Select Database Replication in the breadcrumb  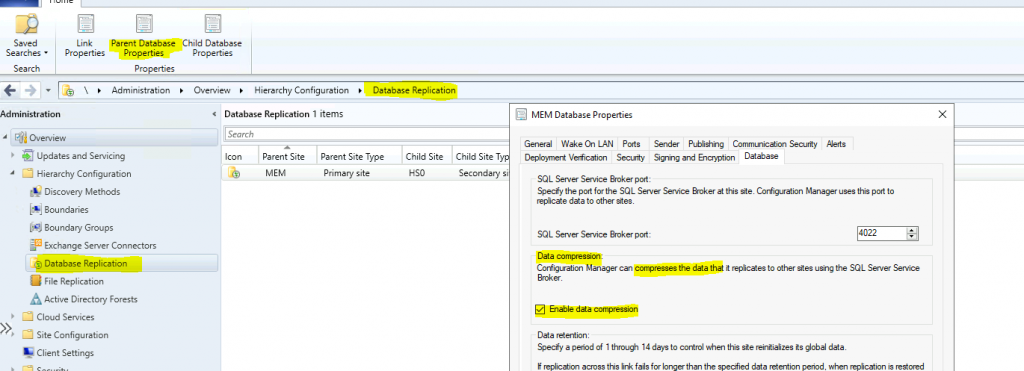[x=413, y=90]
